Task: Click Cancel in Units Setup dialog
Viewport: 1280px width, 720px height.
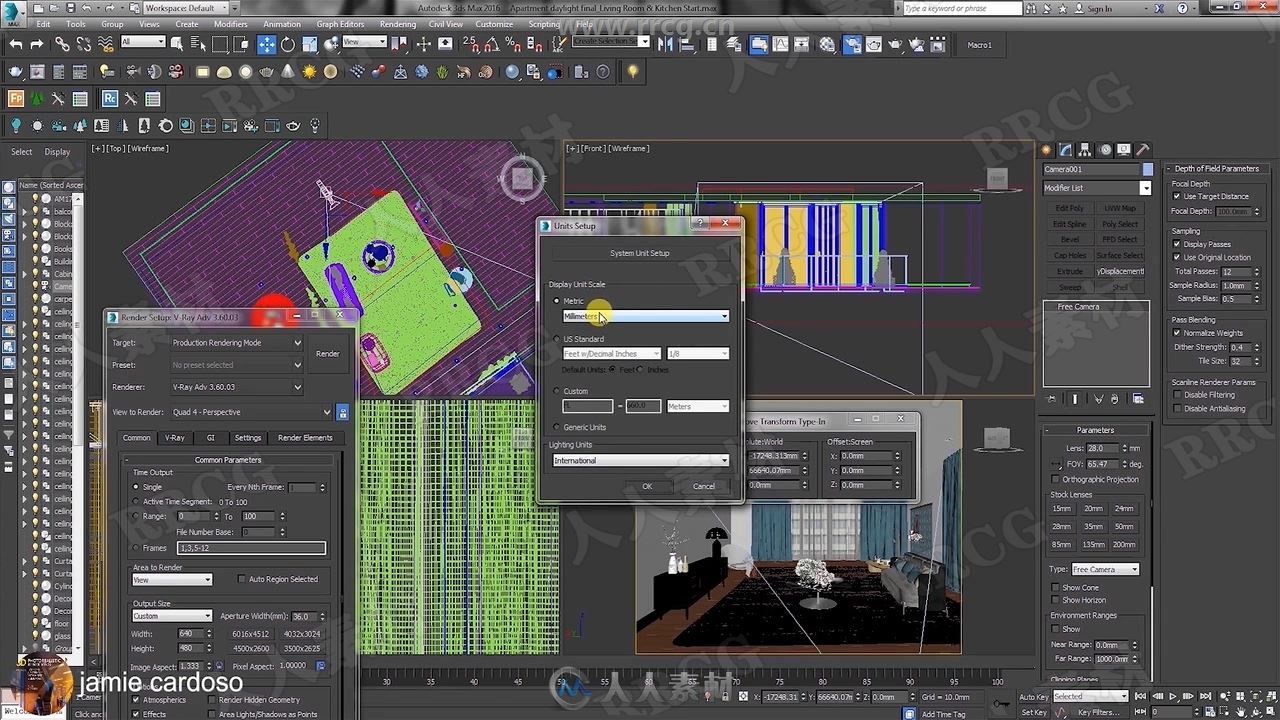Action: 704,486
